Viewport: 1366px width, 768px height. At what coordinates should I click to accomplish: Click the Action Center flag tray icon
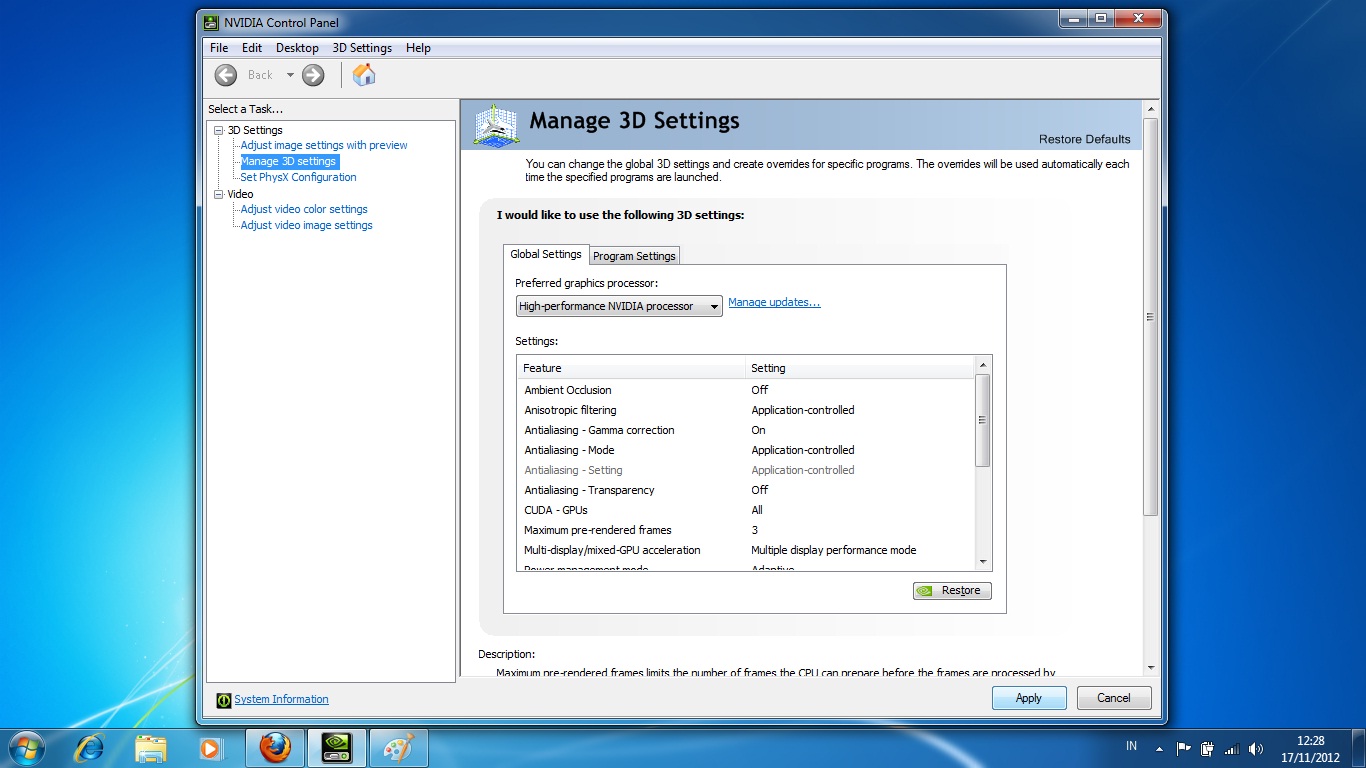1184,748
